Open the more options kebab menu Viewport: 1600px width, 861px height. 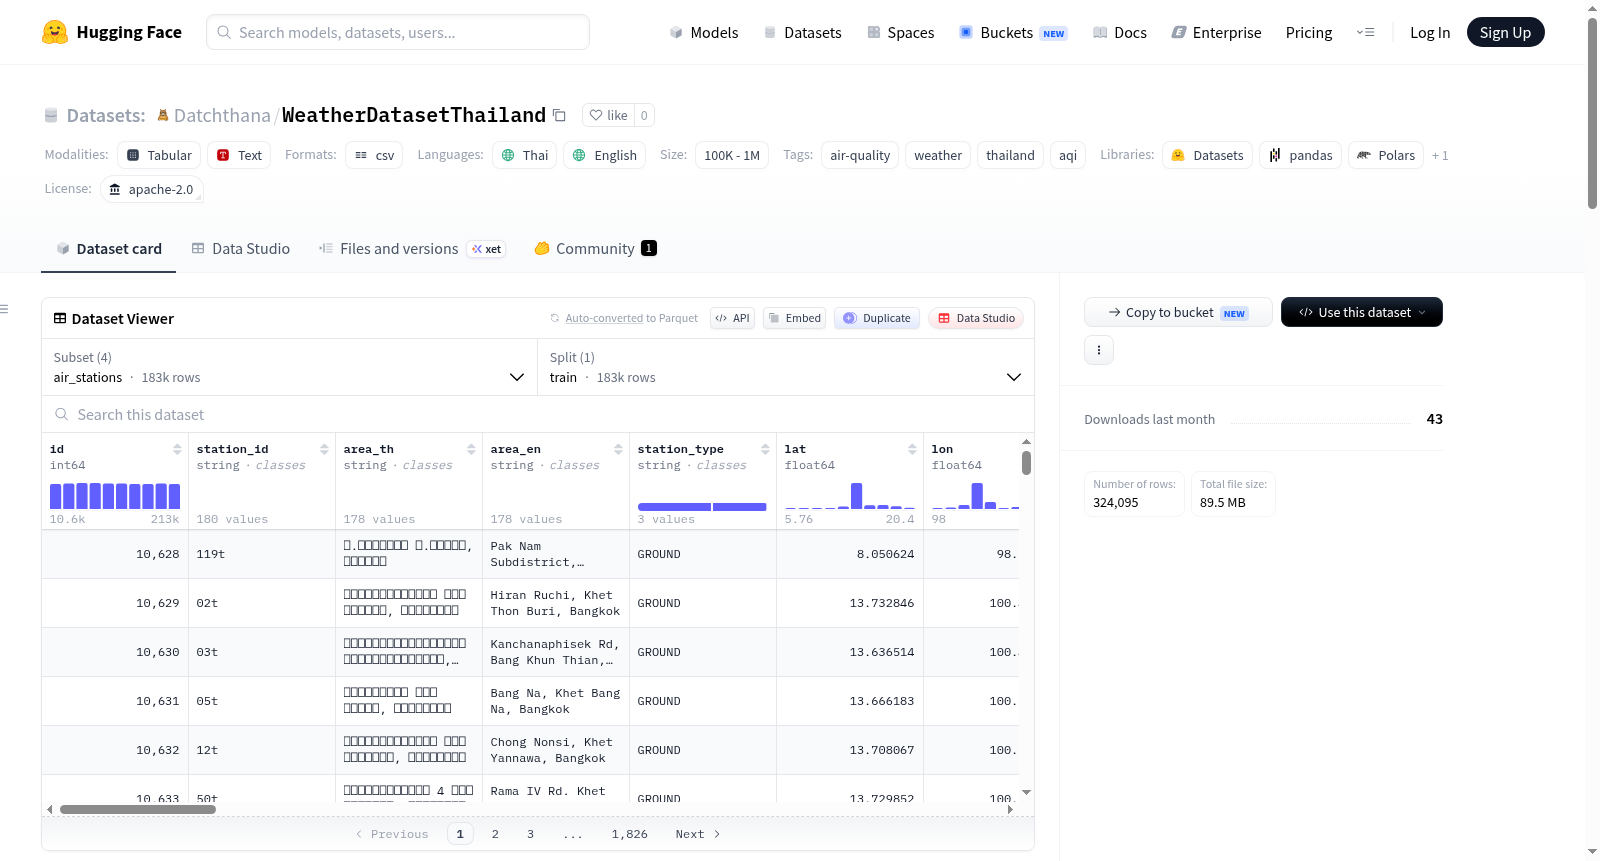coord(1099,350)
